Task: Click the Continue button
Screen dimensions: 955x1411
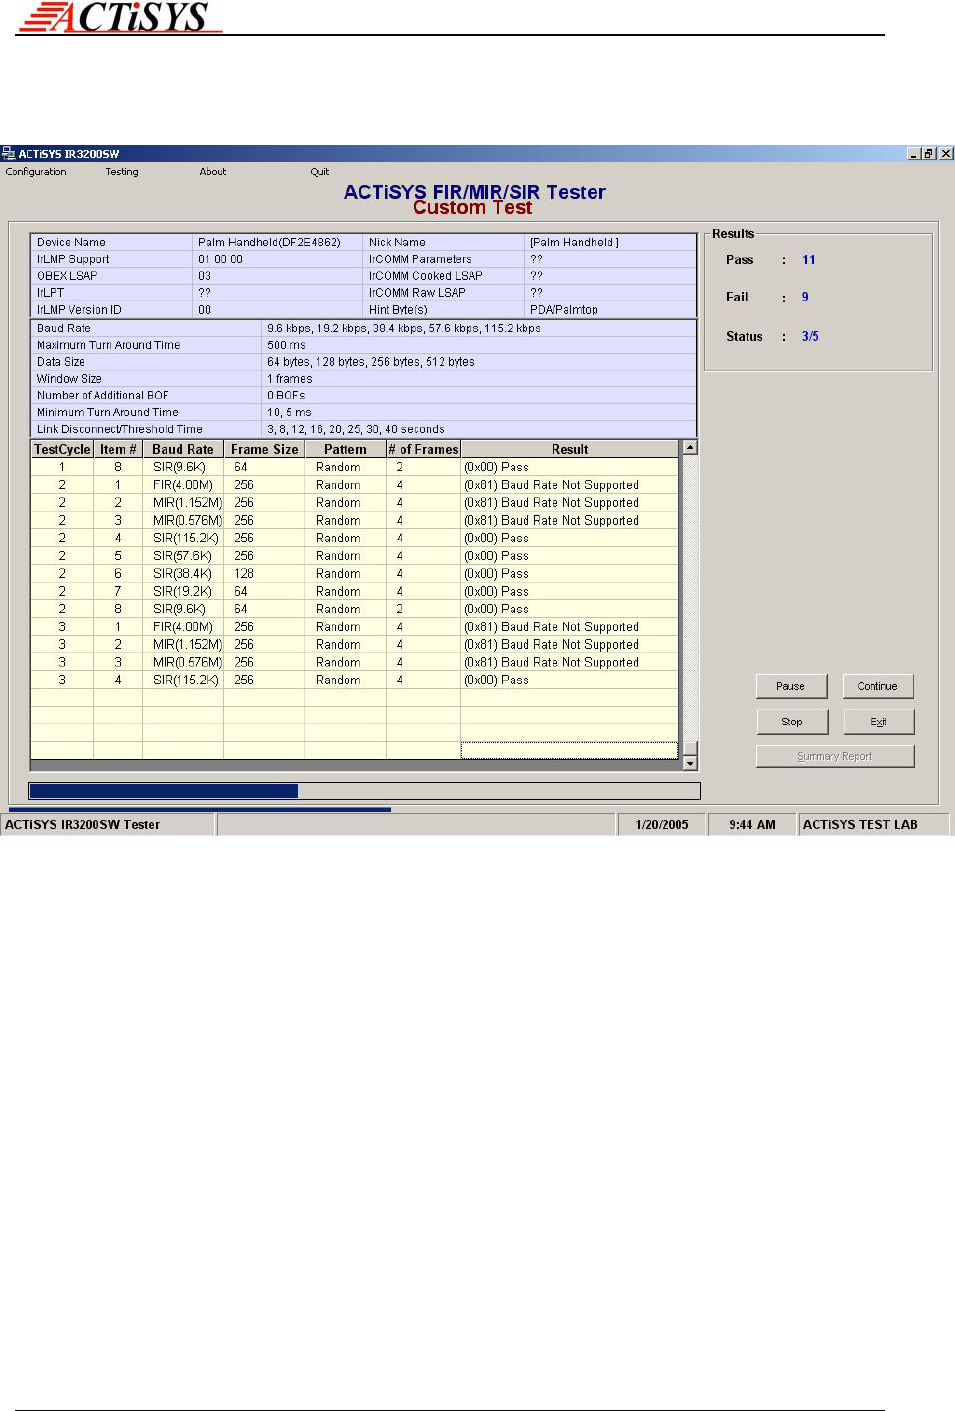Action: [x=877, y=686]
